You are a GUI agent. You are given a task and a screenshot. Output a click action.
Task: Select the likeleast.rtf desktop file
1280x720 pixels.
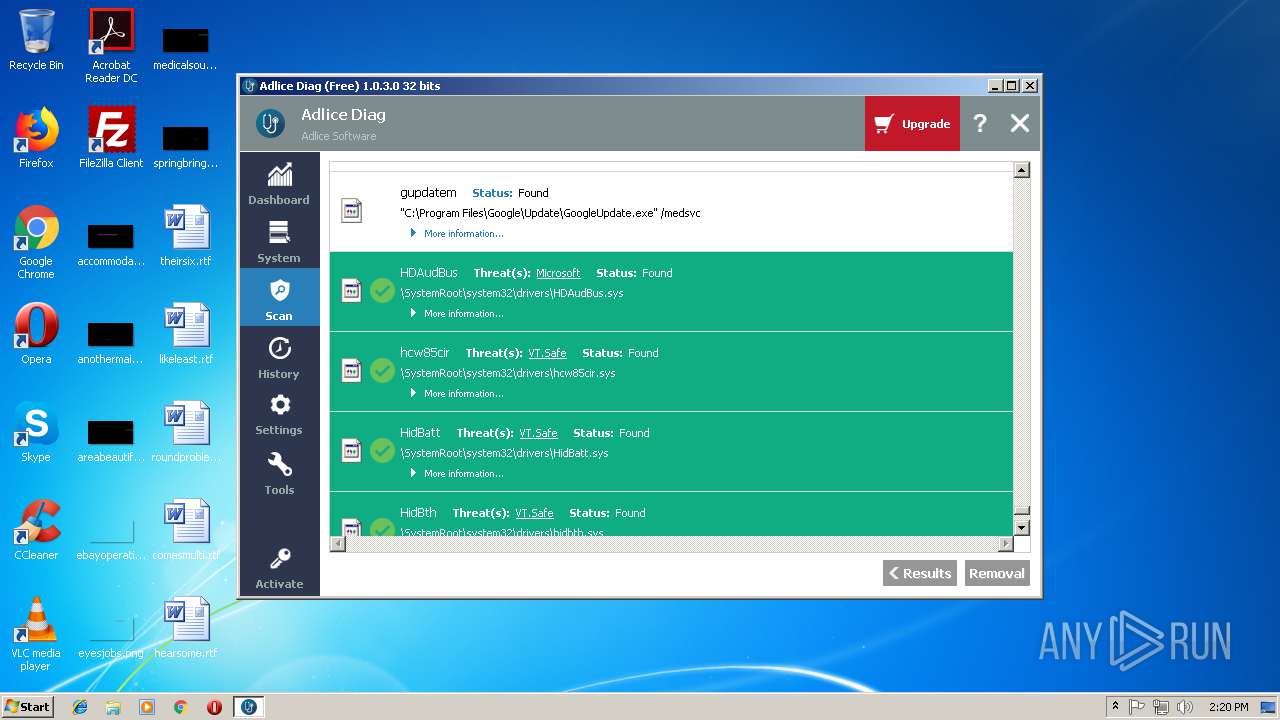coord(186,334)
